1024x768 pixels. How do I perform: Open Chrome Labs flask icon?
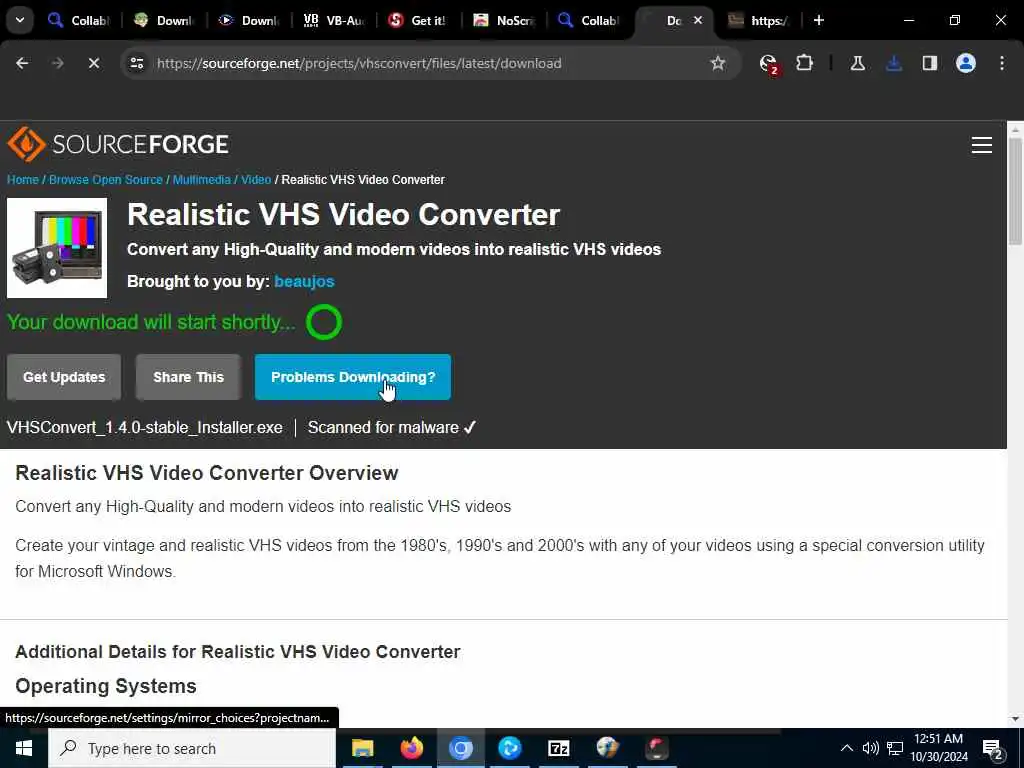tap(857, 63)
